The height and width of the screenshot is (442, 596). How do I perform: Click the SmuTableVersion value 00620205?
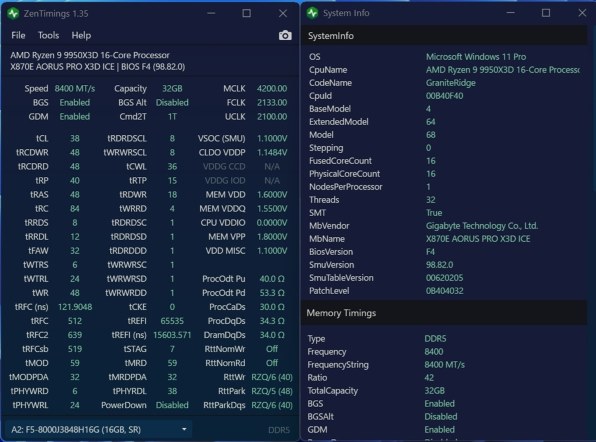tap(444, 278)
